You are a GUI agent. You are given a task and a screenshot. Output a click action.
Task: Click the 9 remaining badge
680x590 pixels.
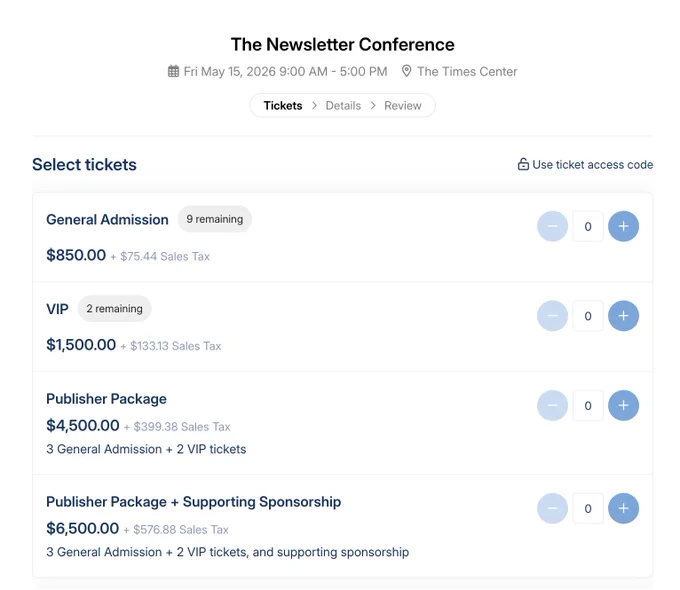click(x=215, y=219)
